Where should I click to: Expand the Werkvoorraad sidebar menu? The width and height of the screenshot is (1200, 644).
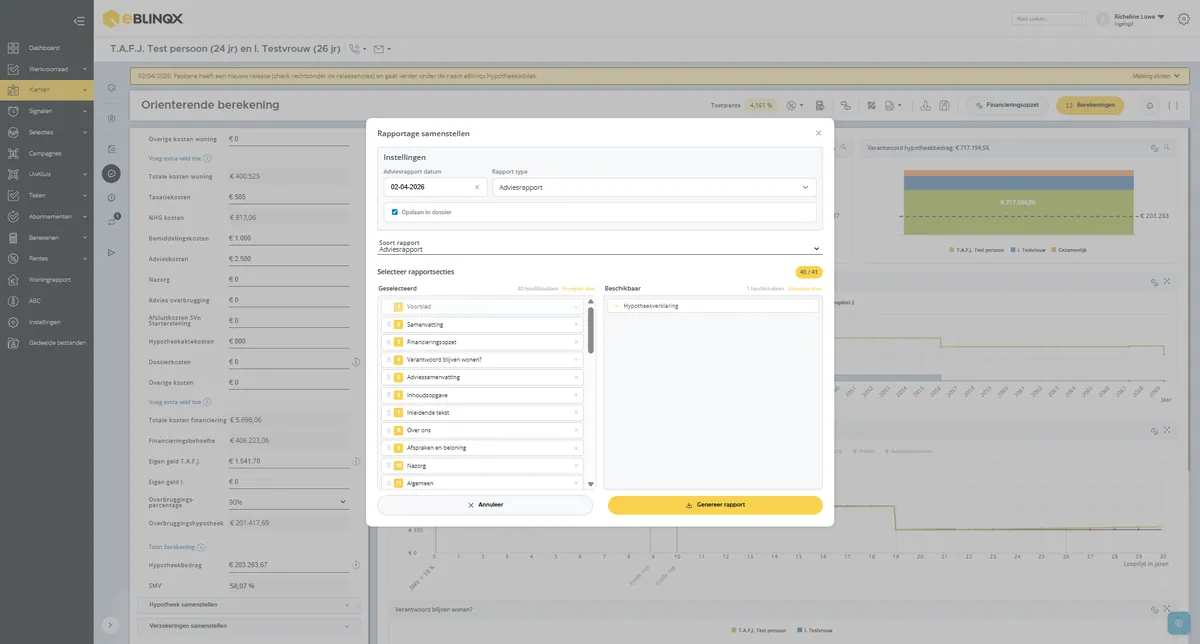(46, 69)
